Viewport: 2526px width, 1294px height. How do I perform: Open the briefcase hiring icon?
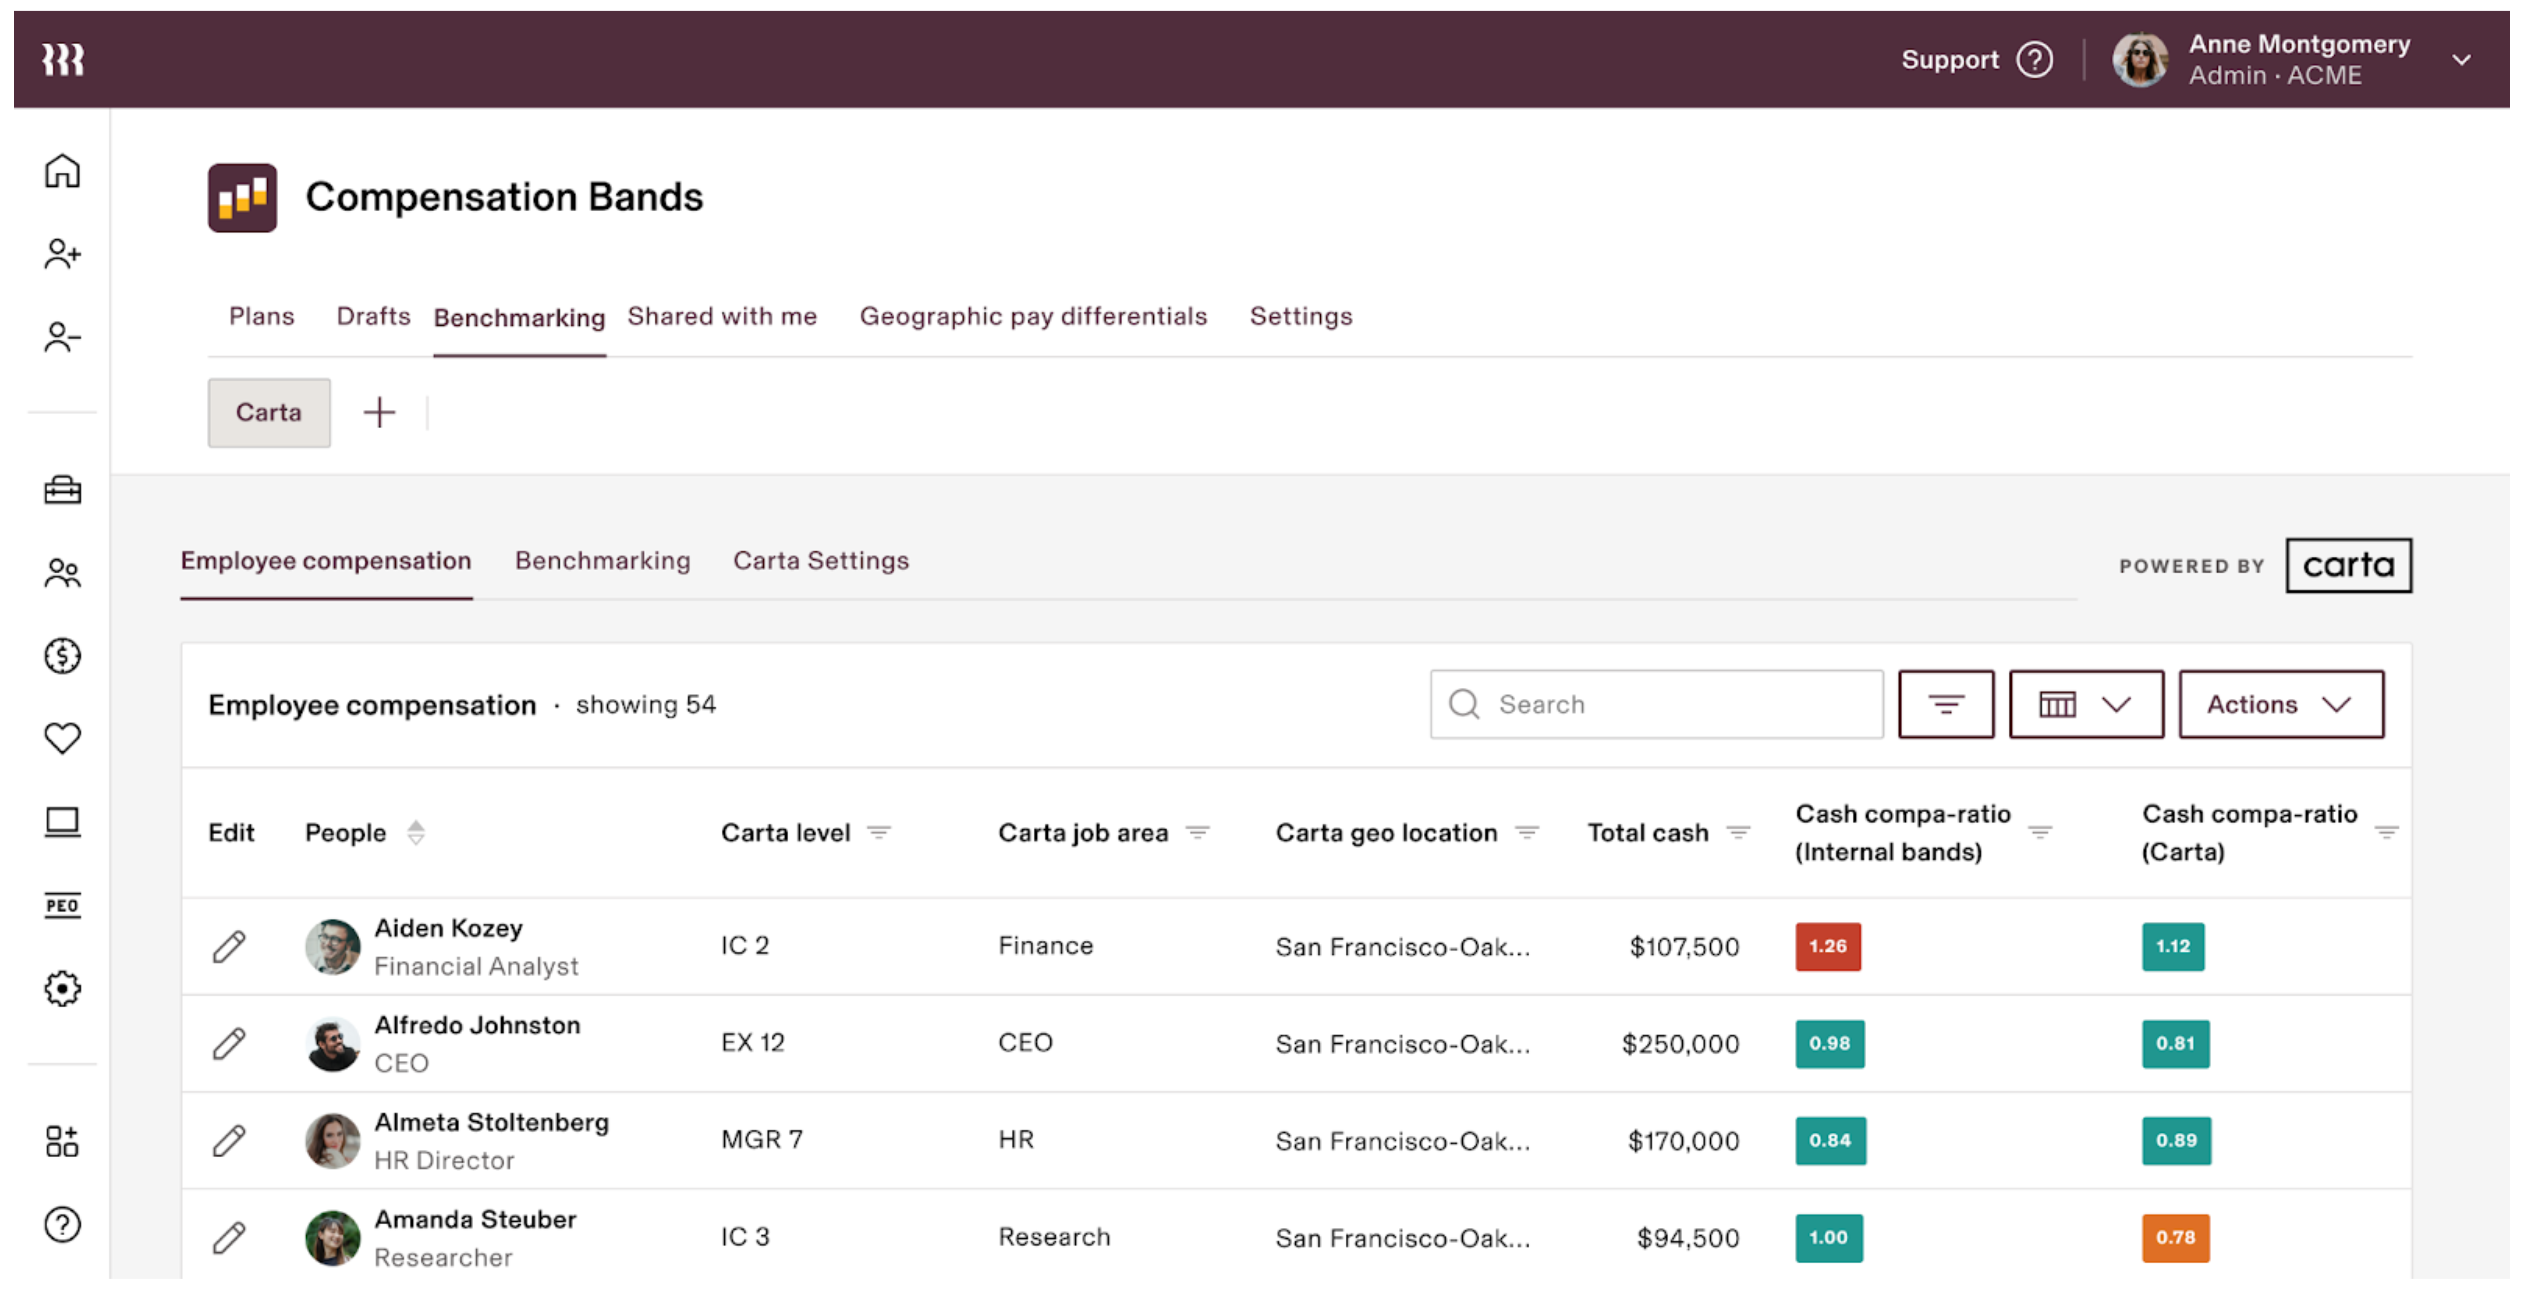62,490
